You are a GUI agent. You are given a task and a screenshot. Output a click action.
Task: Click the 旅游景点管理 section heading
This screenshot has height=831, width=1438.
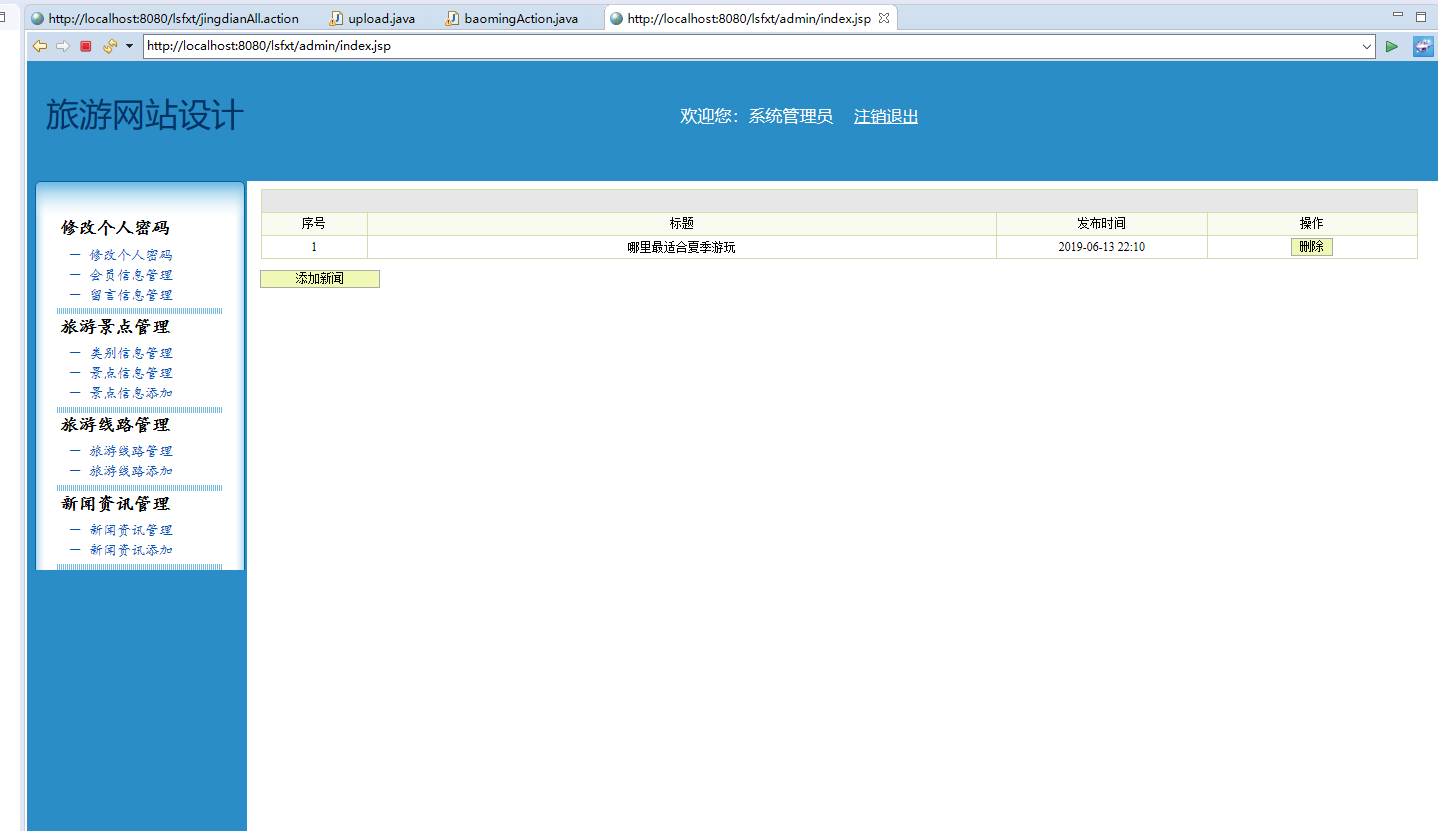pos(115,327)
